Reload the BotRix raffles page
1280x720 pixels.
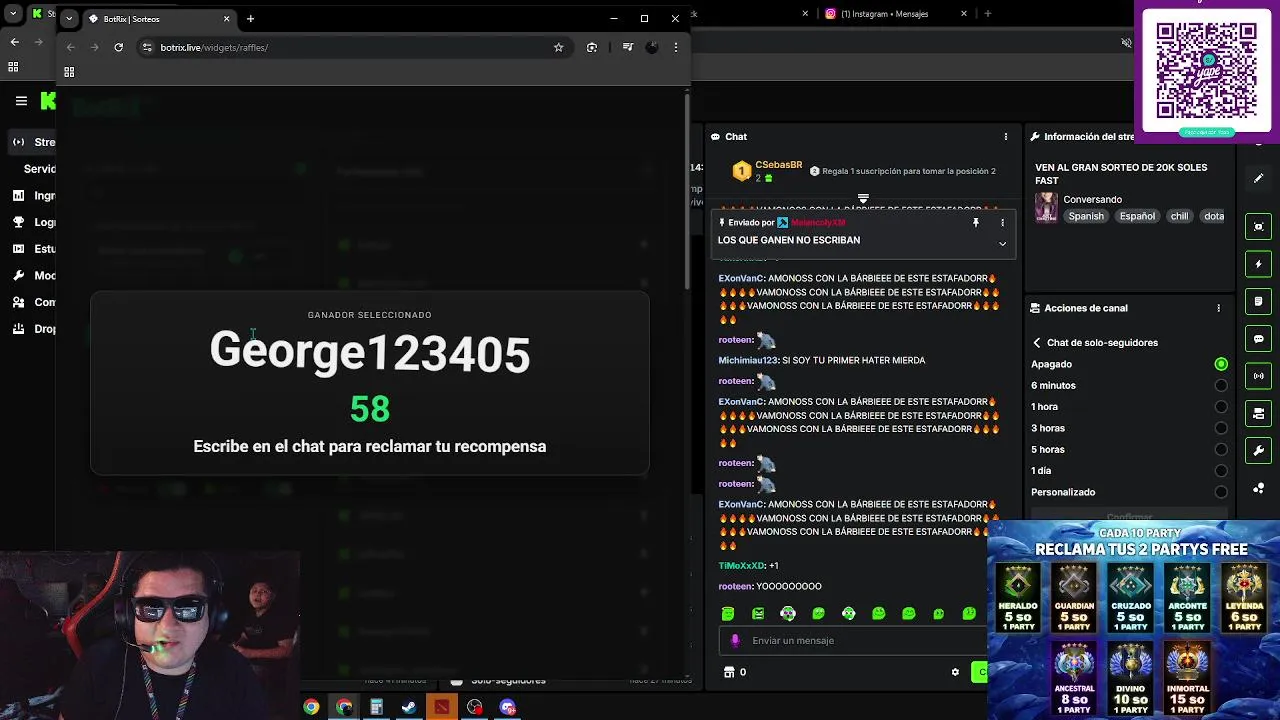[x=118, y=47]
